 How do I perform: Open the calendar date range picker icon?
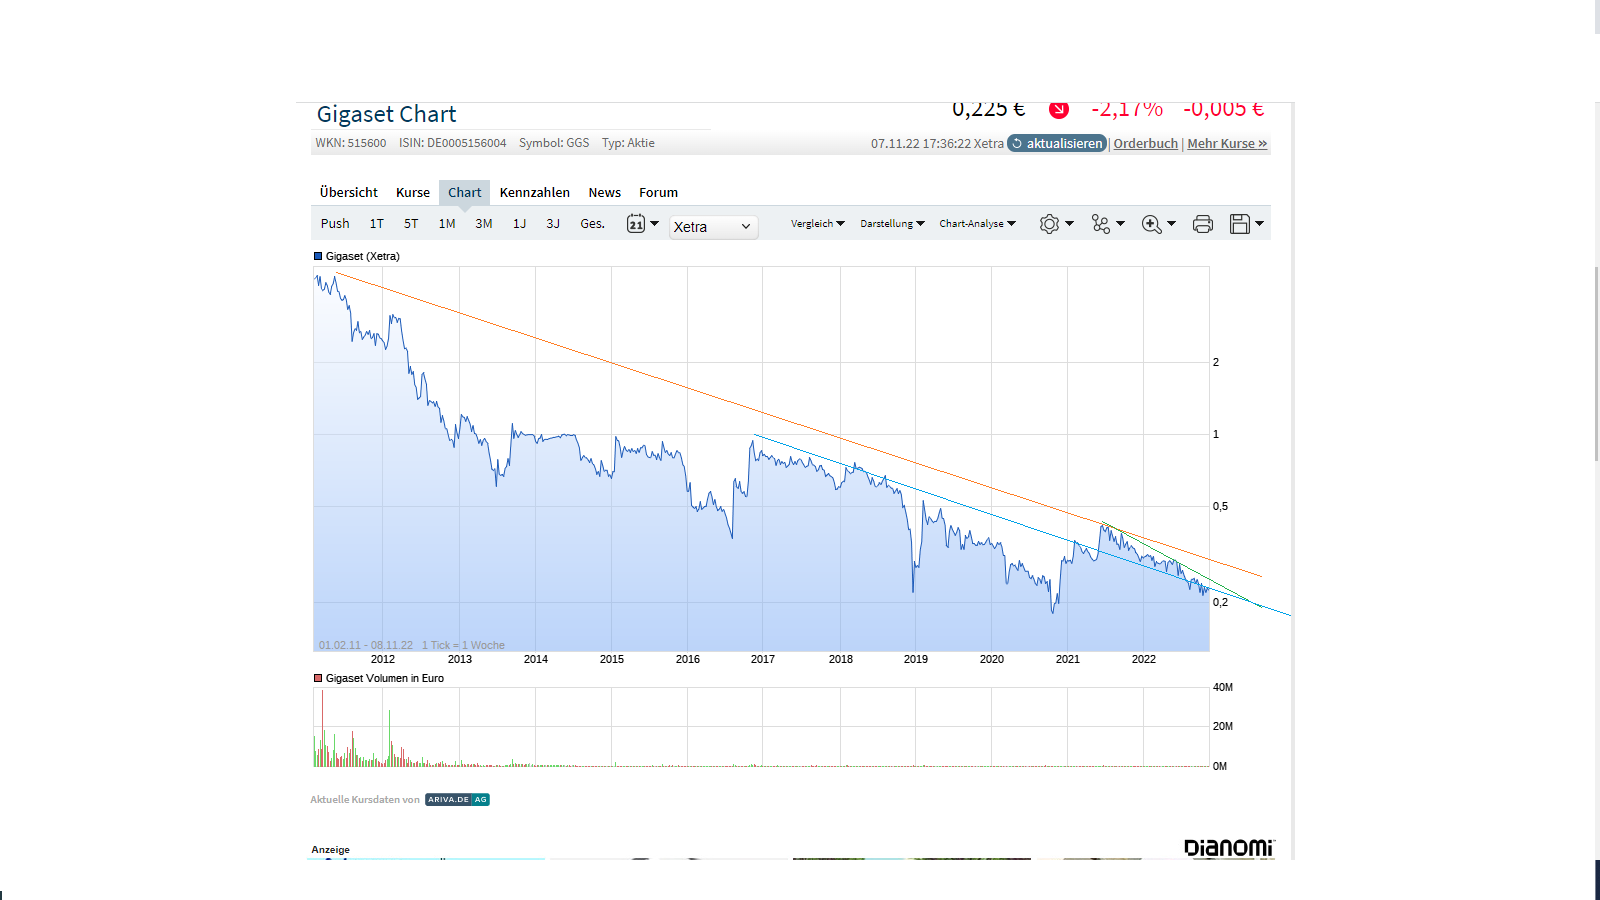pyautogui.click(x=636, y=224)
